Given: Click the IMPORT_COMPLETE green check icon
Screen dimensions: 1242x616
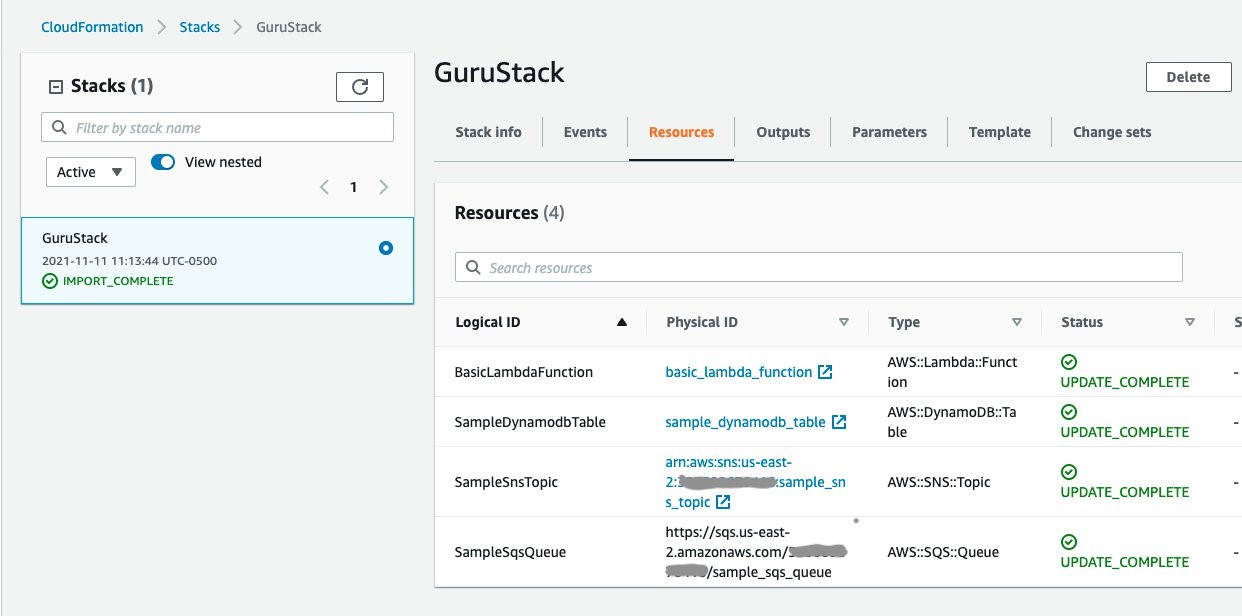Looking at the screenshot, I should click(x=50, y=281).
